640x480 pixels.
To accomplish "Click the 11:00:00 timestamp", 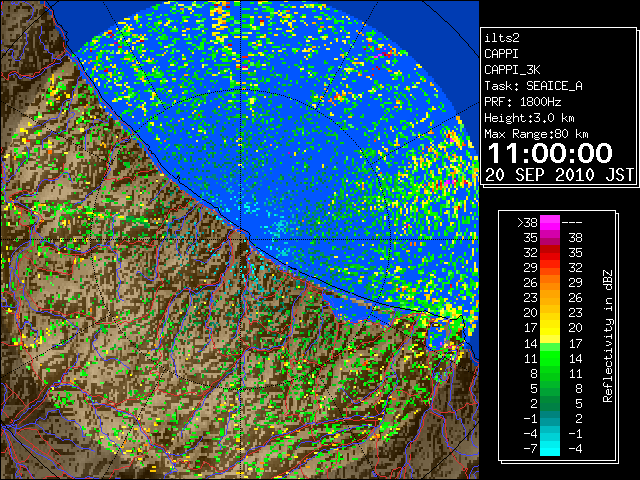I will [550, 153].
